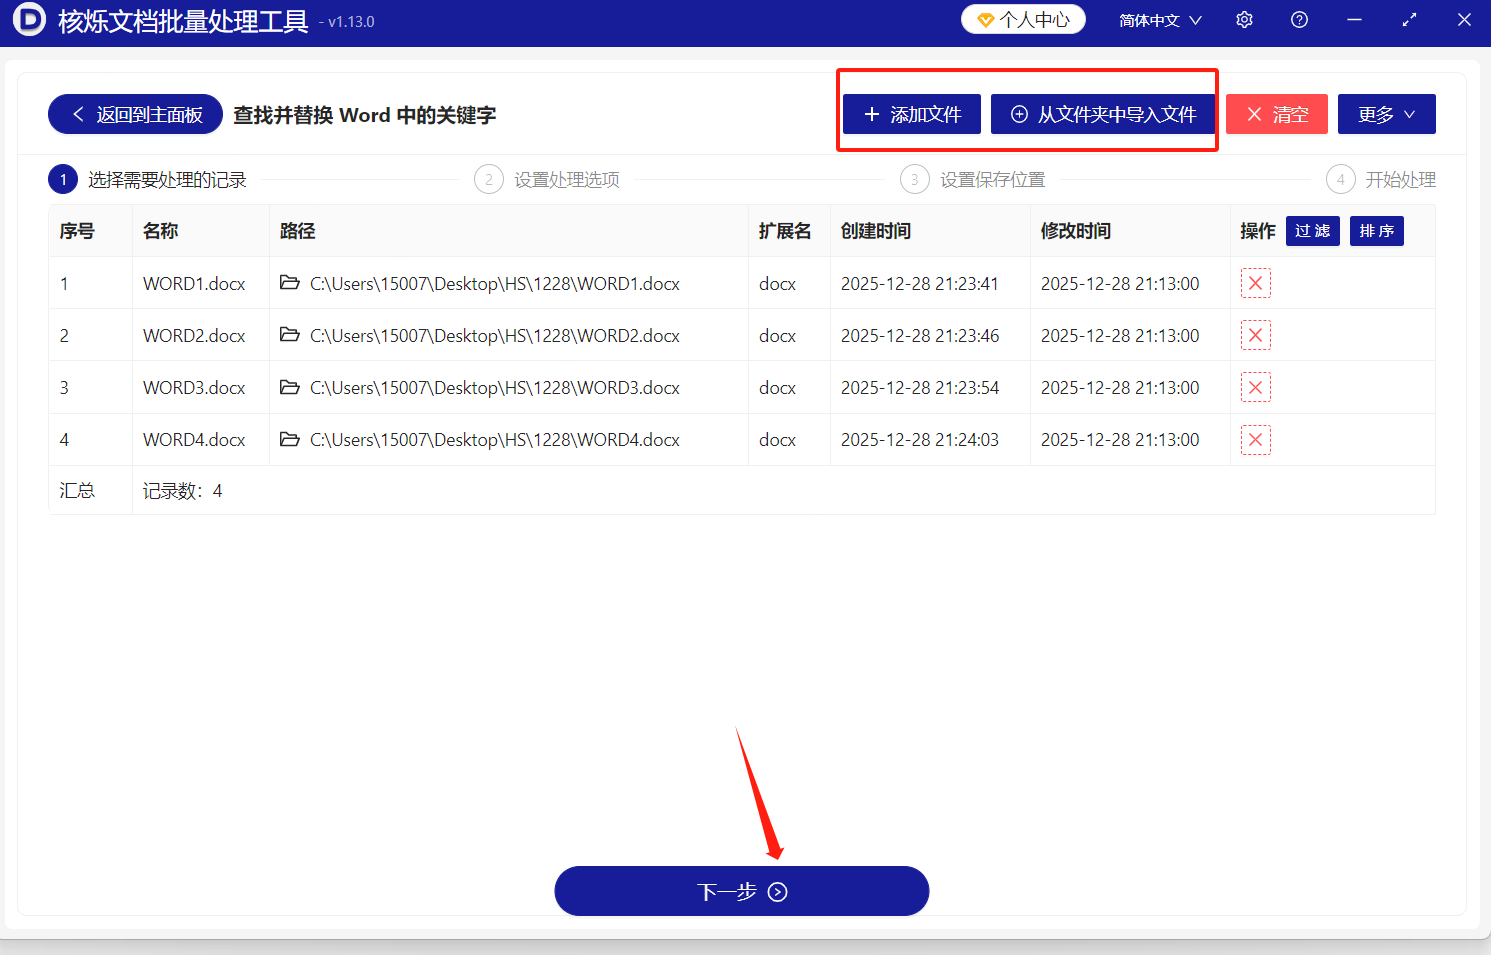Open the 简体中文 language dropdown

coord(1160,19)
